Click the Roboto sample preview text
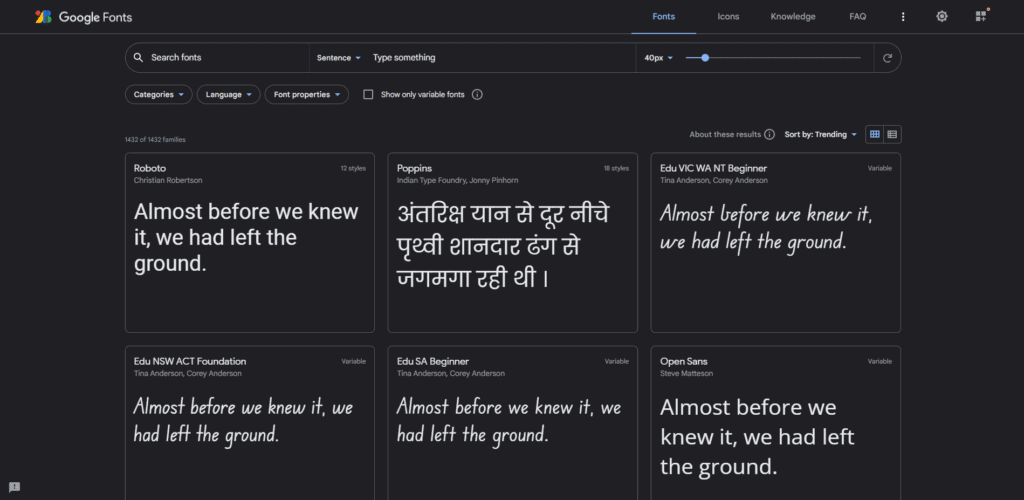 pos(246,238)
